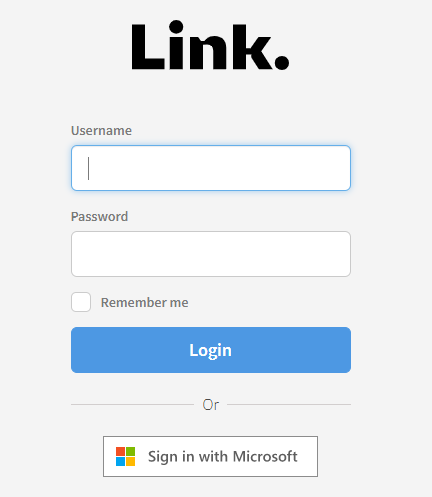
Task: Click the Microsoft four-color logo icon
Action: pos(125,456)
